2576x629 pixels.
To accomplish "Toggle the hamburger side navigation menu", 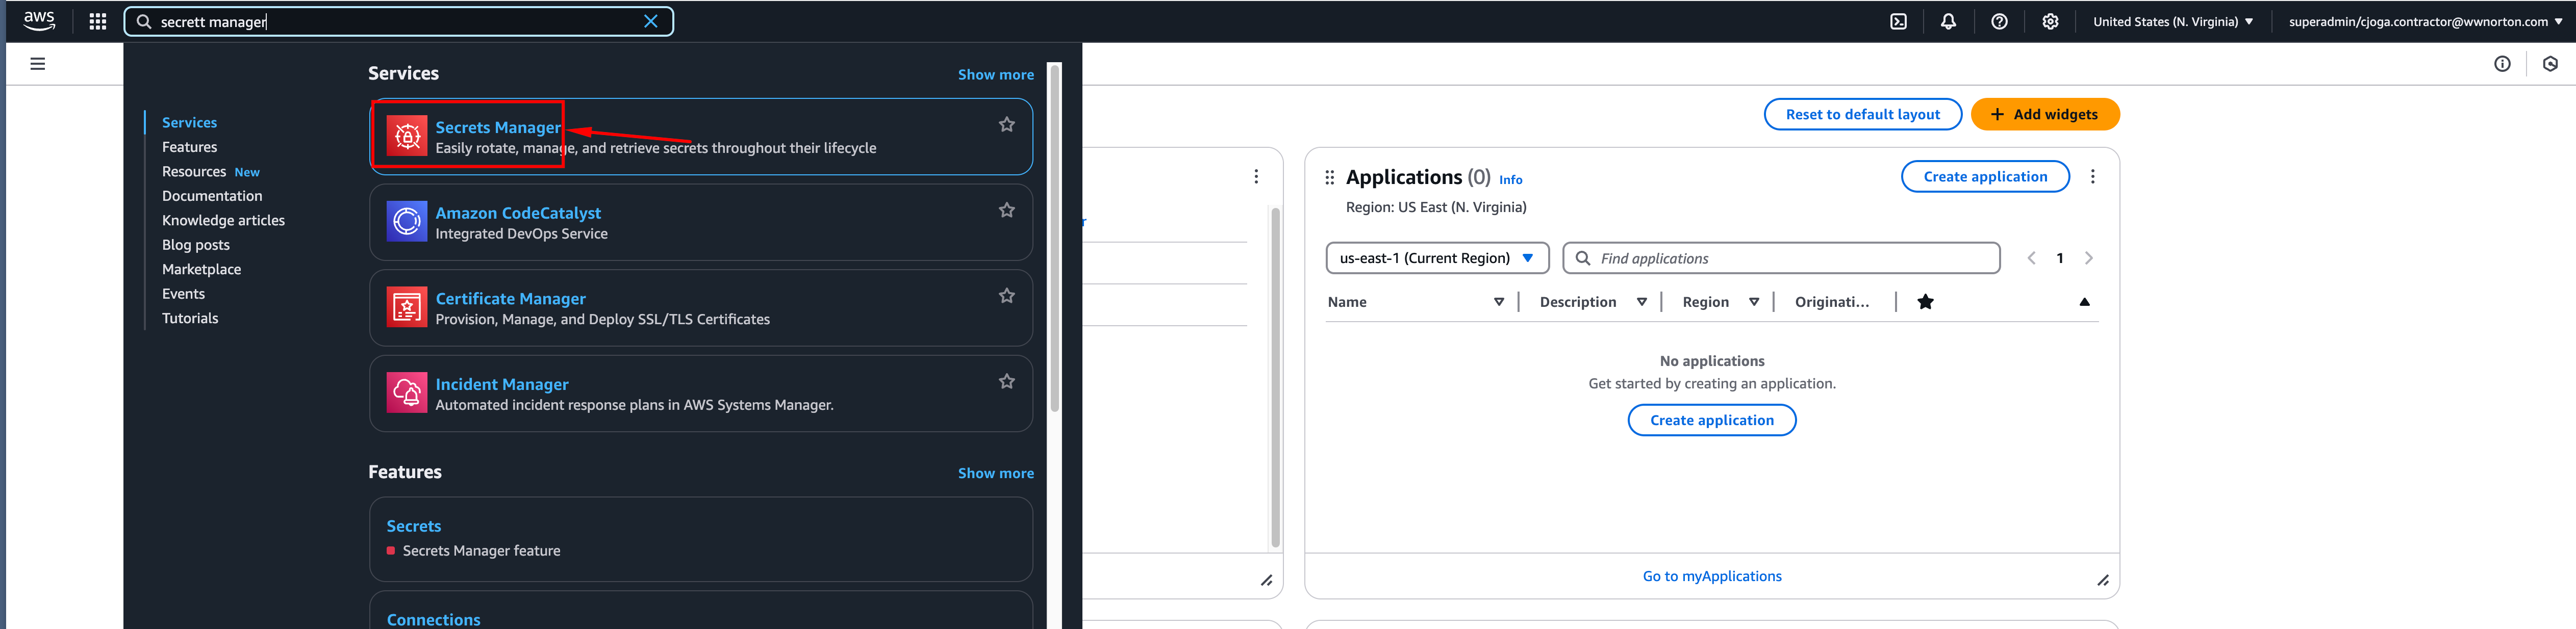I will pyautogui.click(x=38, y=64).
